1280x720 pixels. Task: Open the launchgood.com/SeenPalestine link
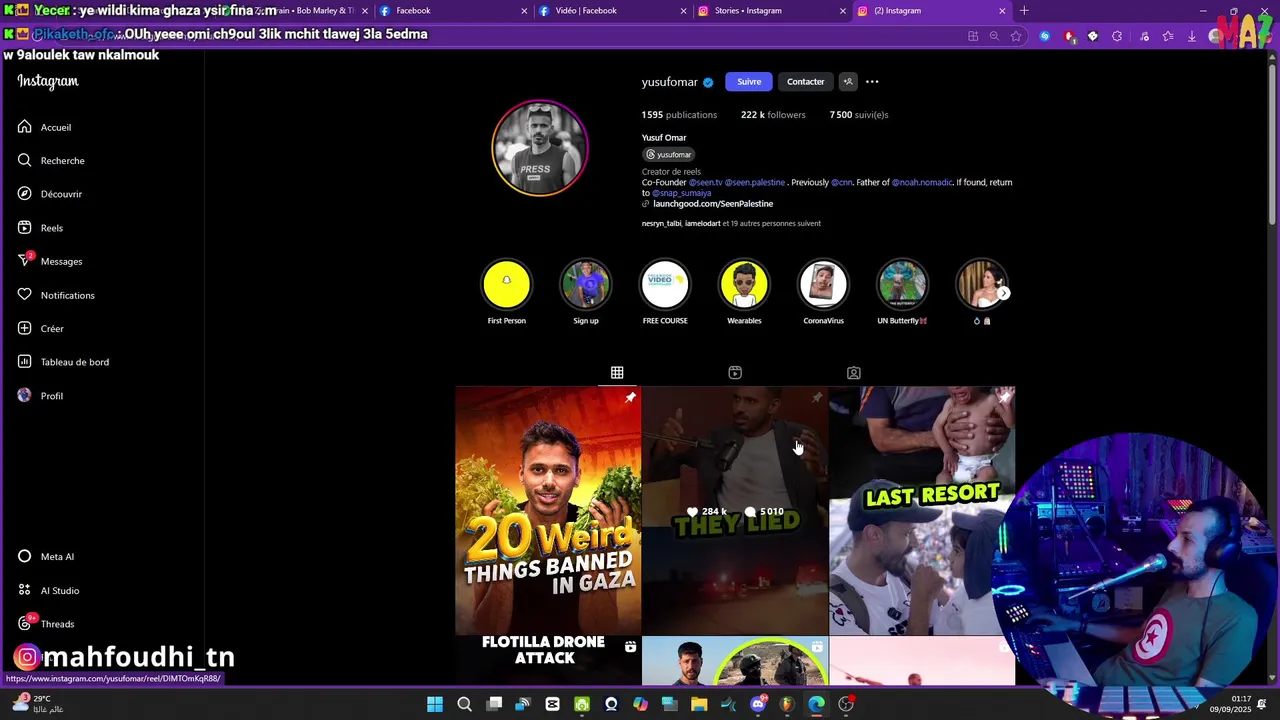(x=713, y=204)
